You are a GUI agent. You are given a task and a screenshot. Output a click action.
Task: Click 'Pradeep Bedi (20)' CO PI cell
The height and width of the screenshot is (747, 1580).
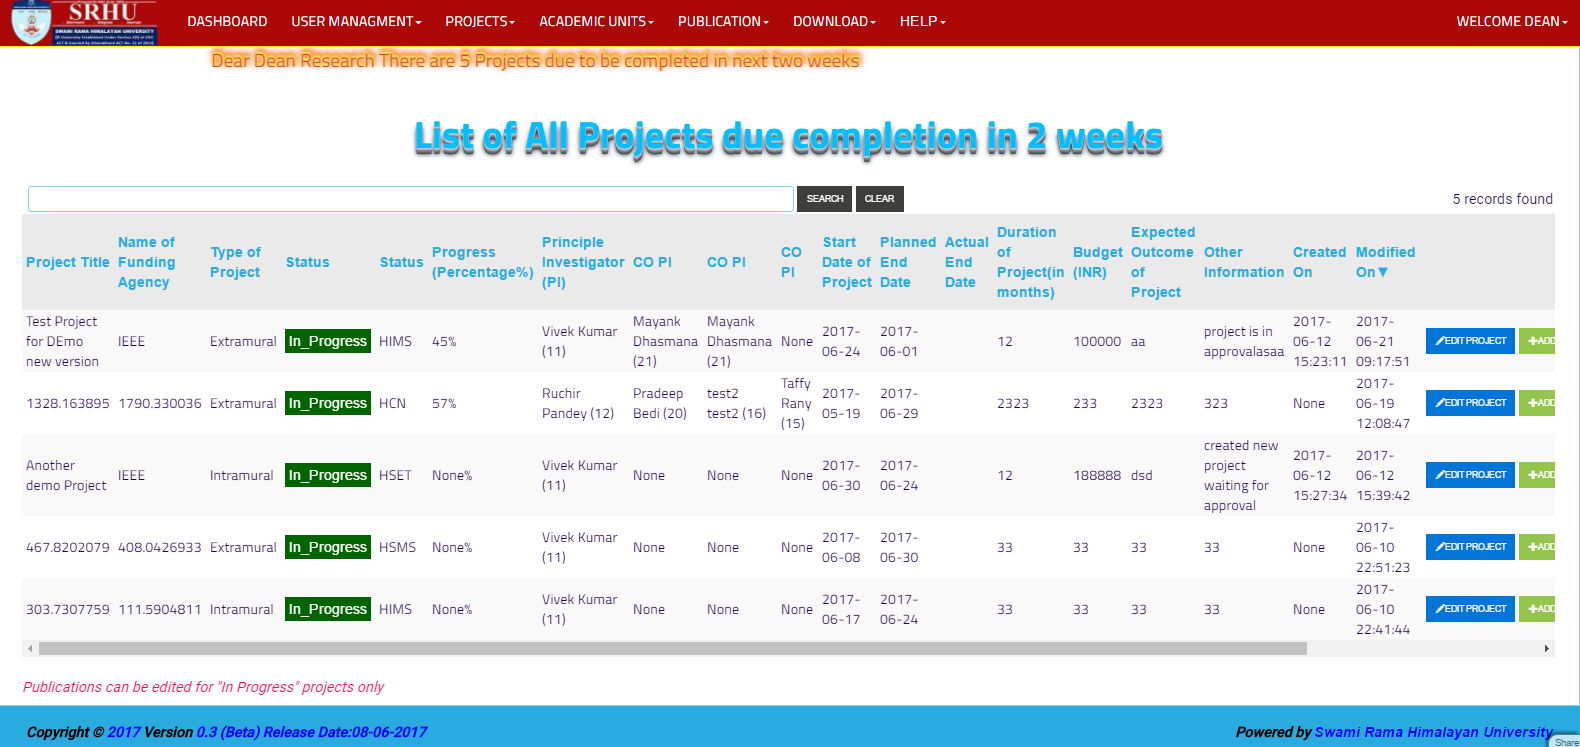point(660,403)
